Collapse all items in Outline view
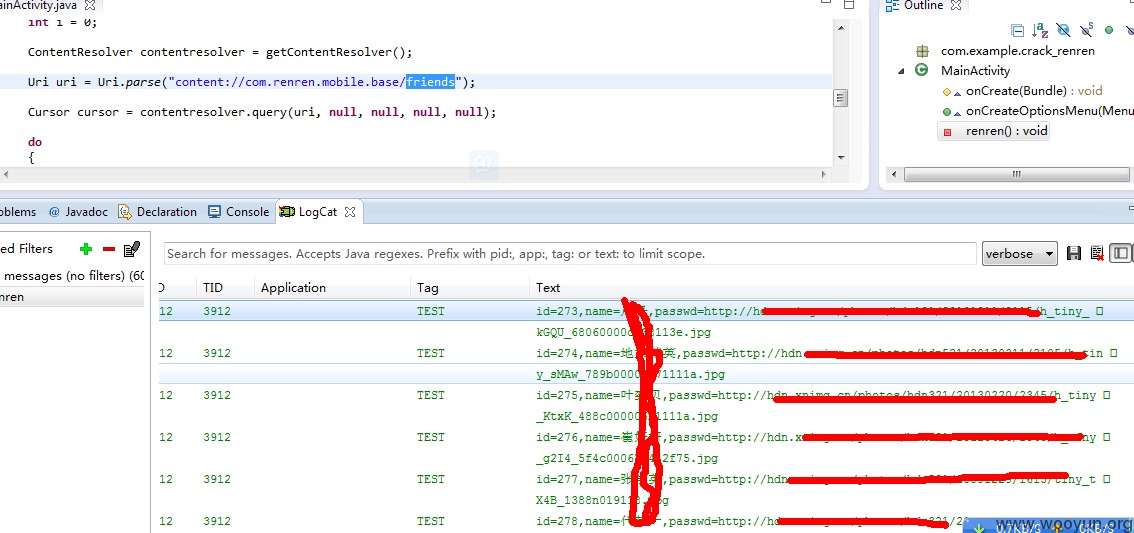This screenshot has width=1134, height=533. [x=1018, y=30]
